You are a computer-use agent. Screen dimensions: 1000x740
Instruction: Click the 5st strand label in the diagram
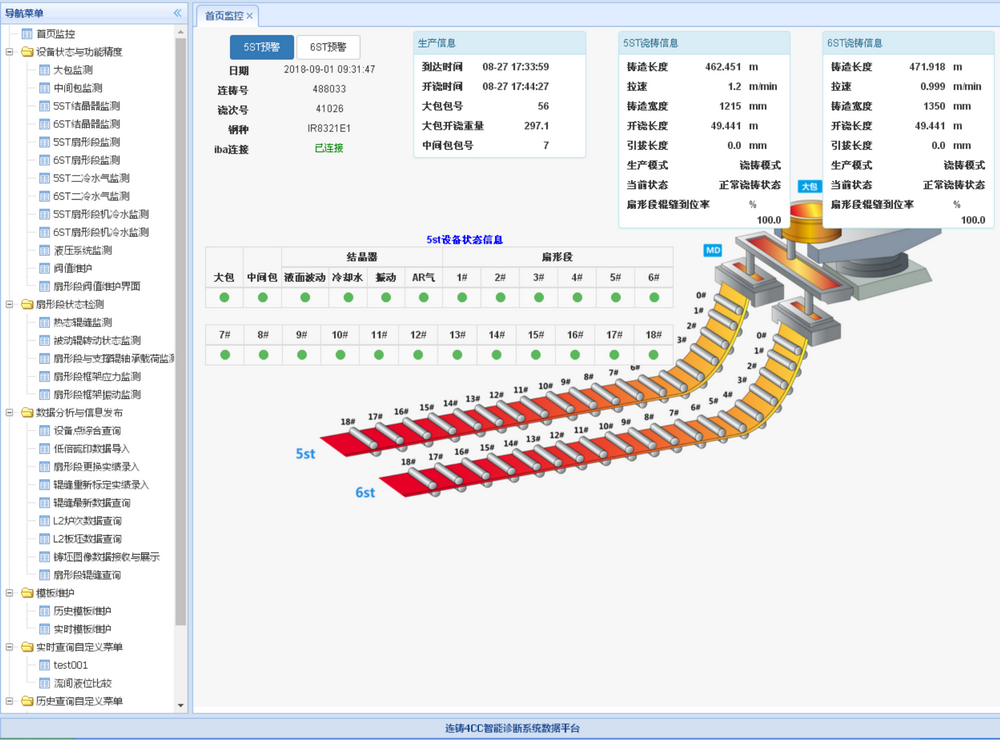click(305, 454)
